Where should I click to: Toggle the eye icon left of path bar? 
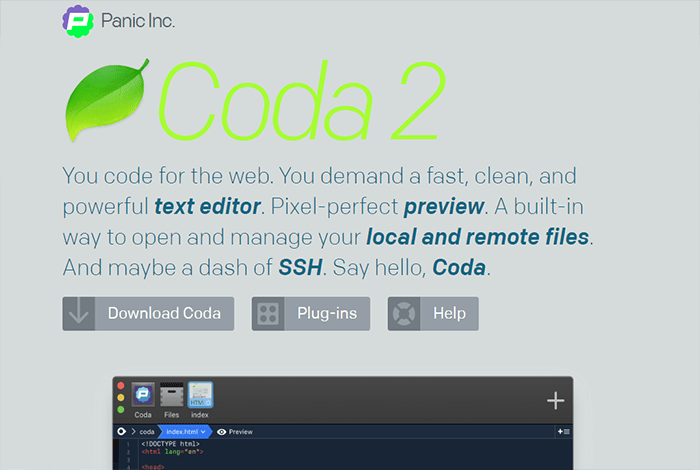tap(122, 432)
